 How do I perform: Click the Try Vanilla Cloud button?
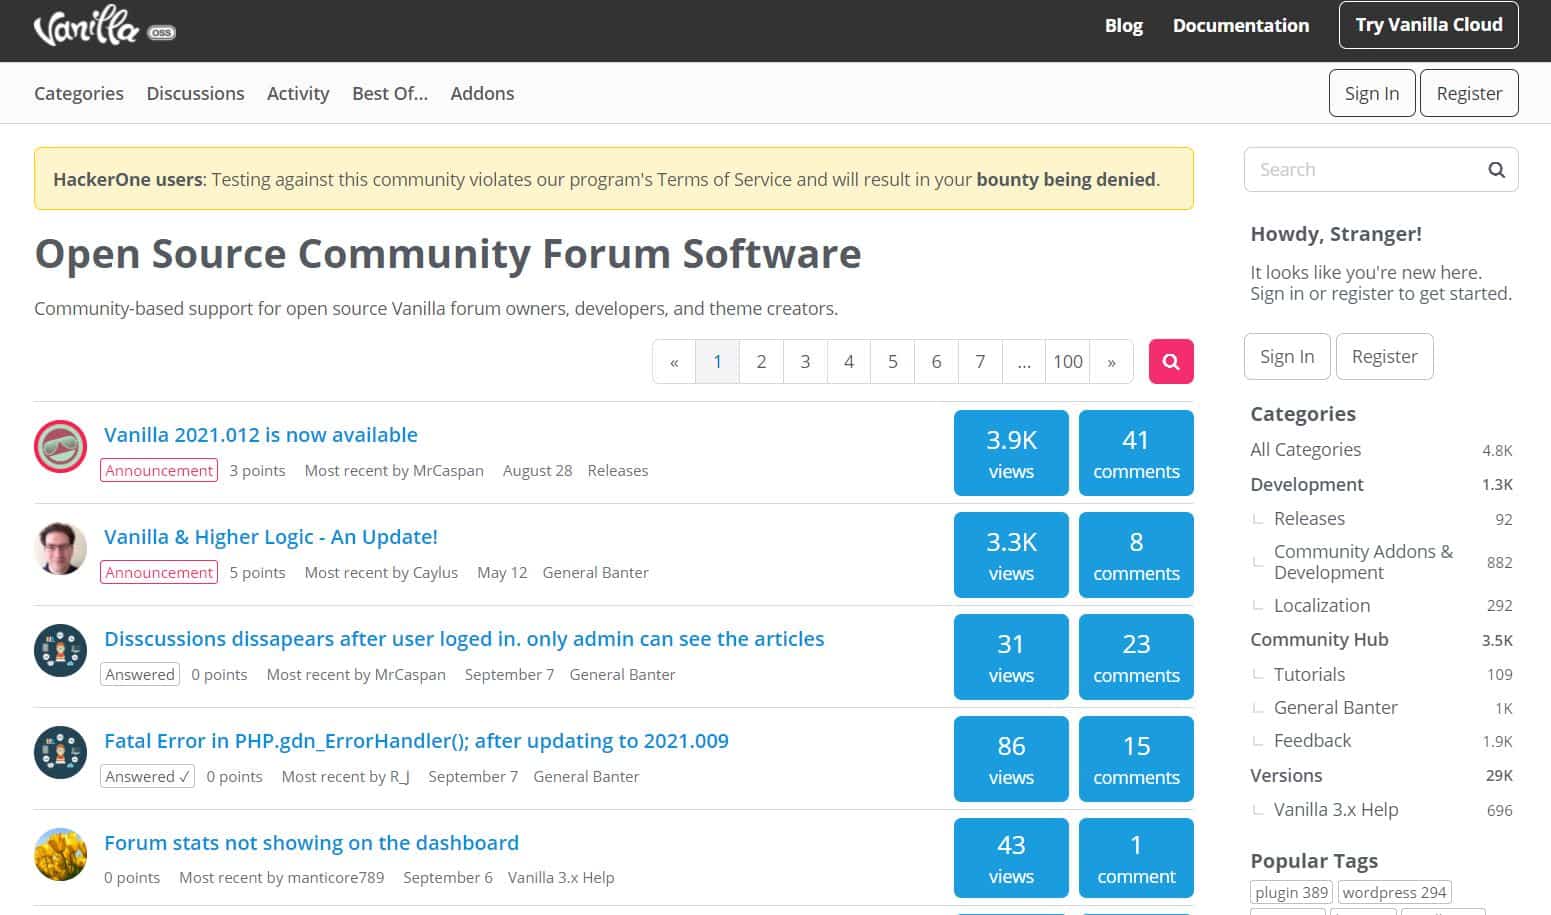pos(1428,24)
